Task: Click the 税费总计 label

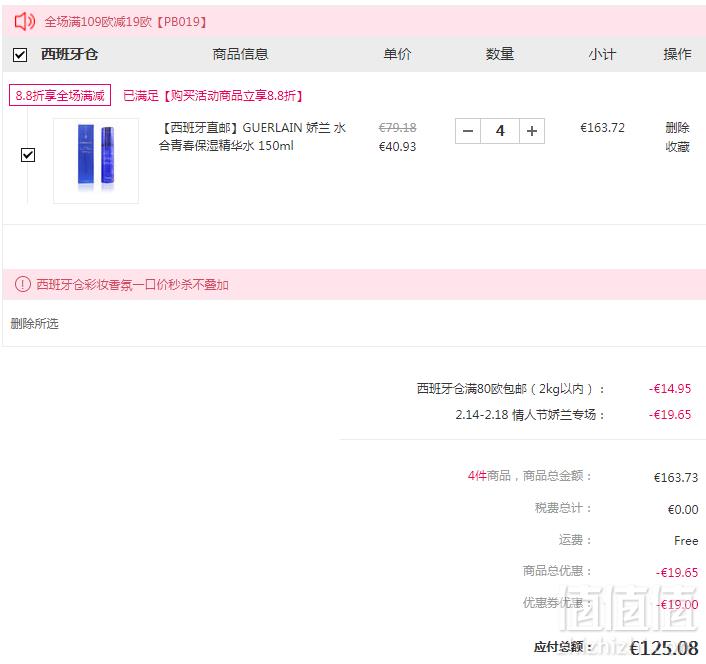Action: pyautogui.click(x=563, y=508)
